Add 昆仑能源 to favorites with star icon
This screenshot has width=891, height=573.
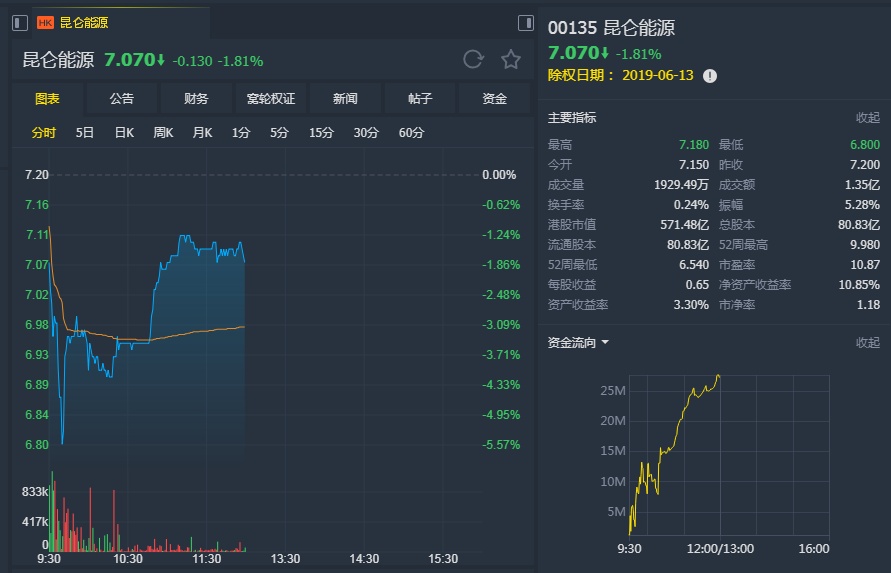[510, 60]
